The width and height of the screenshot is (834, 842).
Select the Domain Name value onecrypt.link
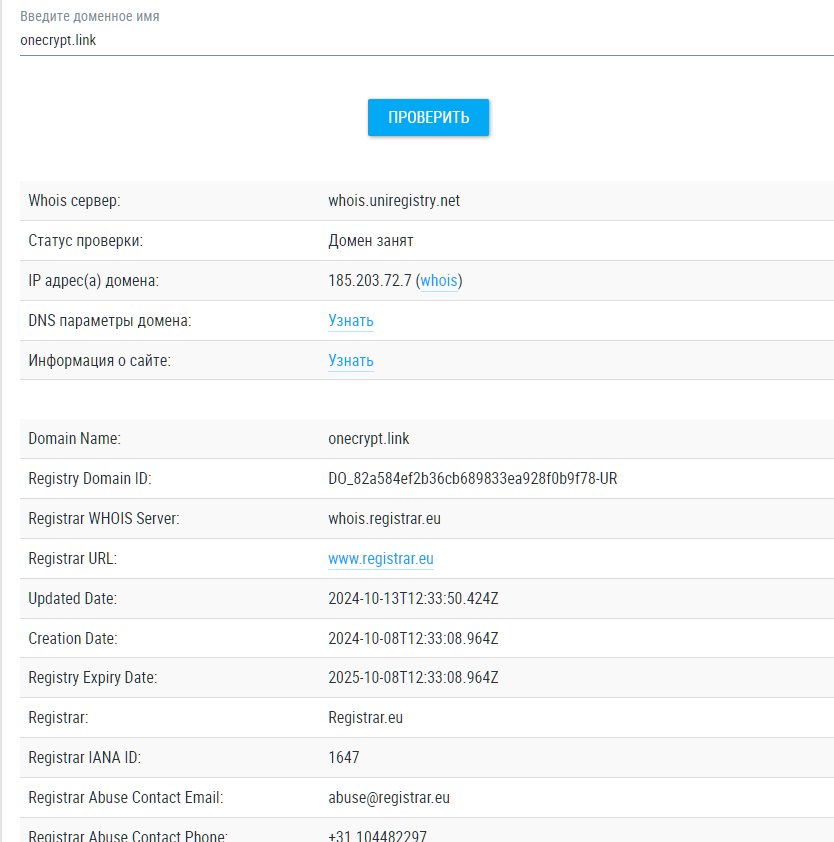click(x=368, y=439)
